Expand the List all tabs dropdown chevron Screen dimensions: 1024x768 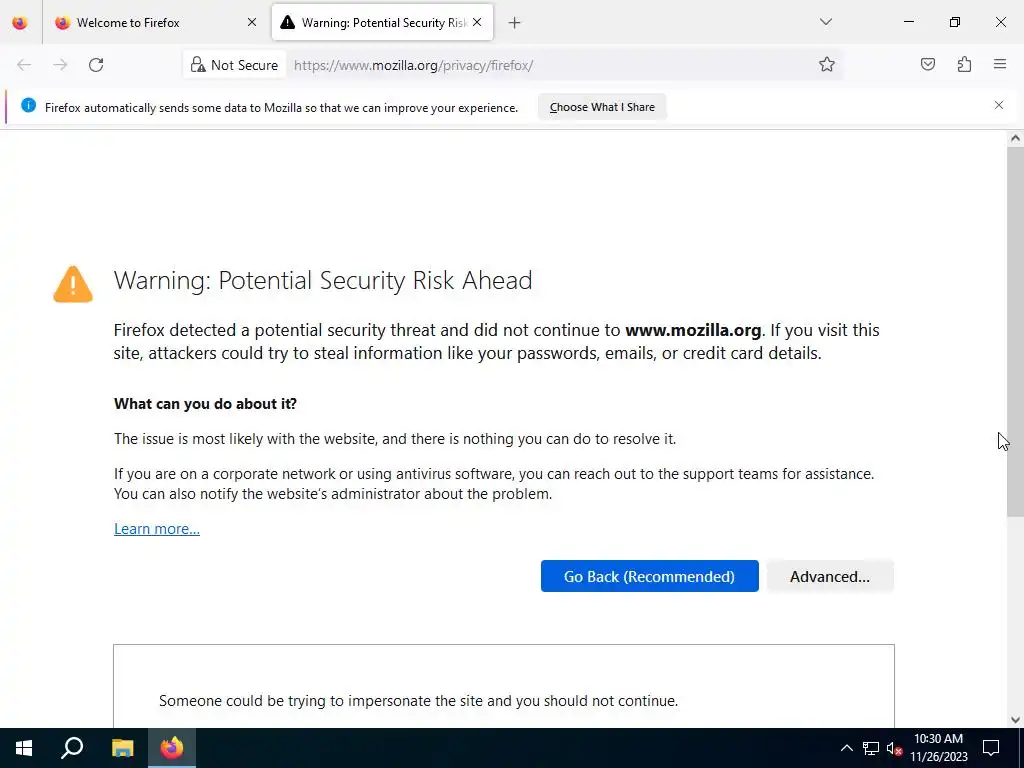[x=825, y=23]
